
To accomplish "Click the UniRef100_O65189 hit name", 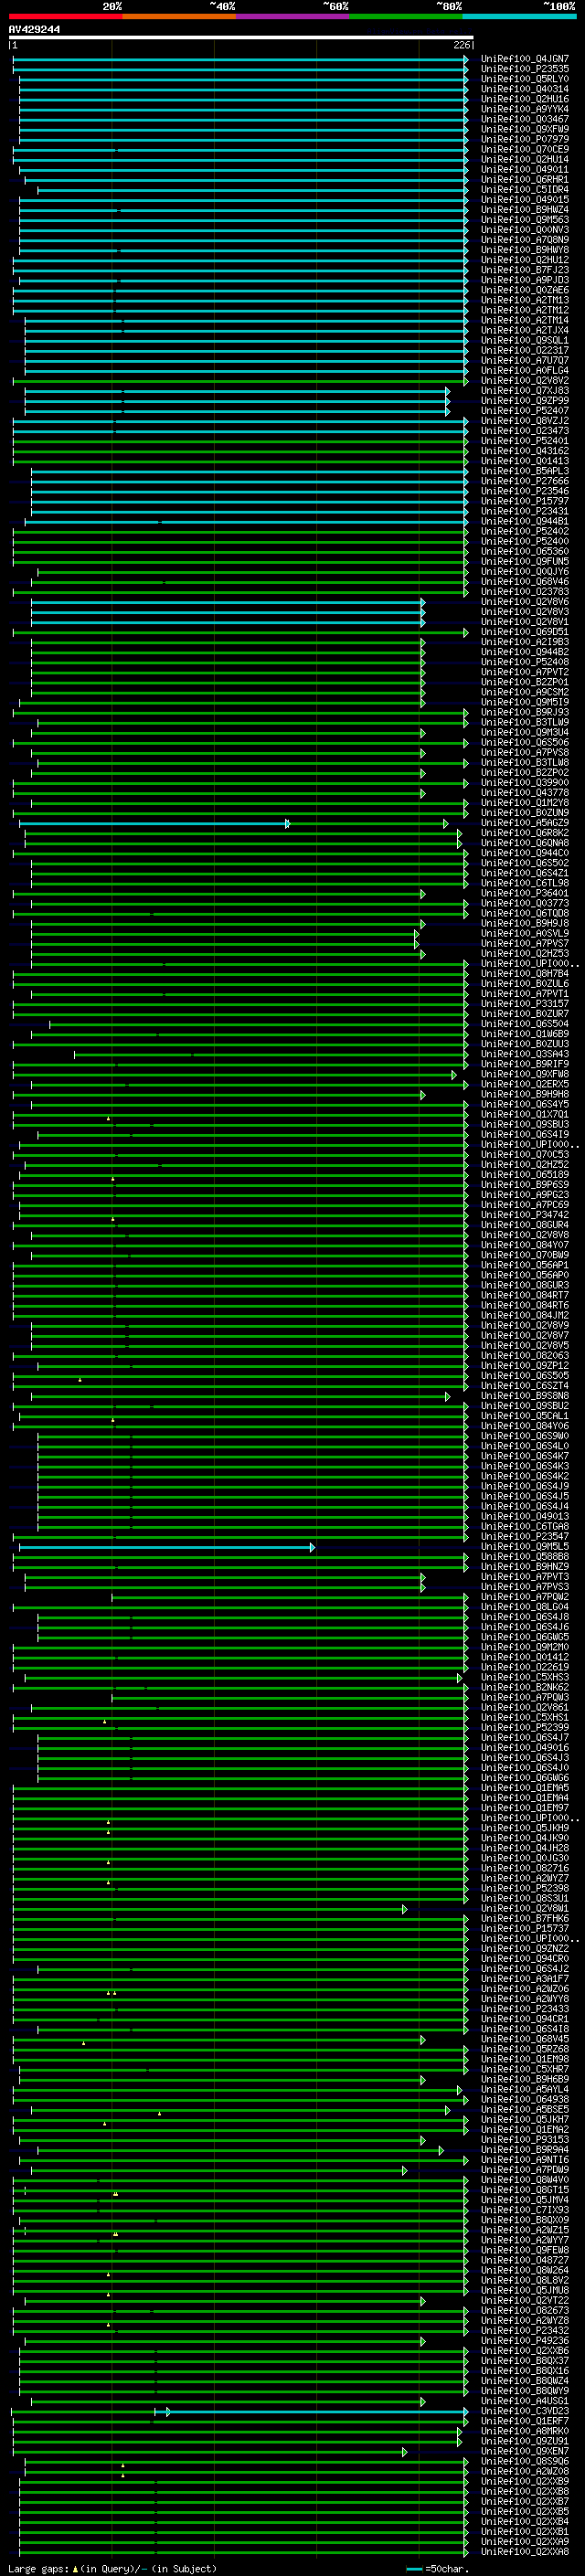I will (525, 1175).
